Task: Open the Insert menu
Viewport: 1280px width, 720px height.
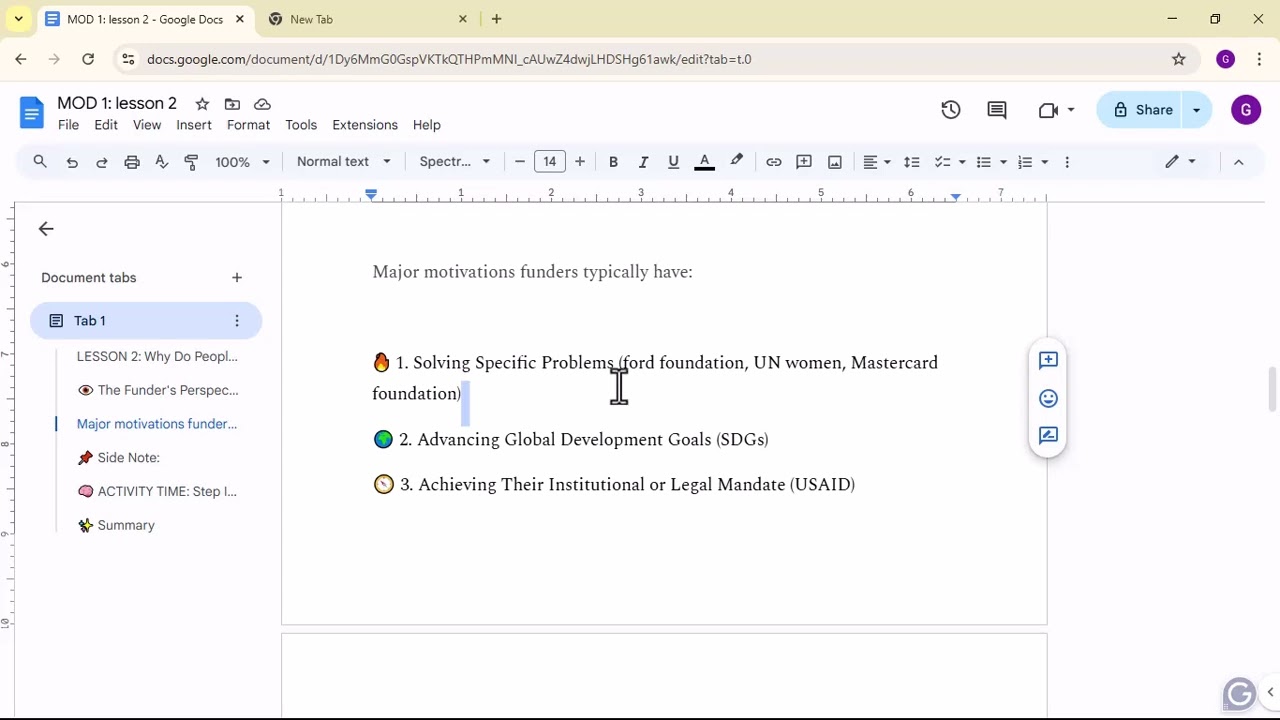Action: click(194, 125)
